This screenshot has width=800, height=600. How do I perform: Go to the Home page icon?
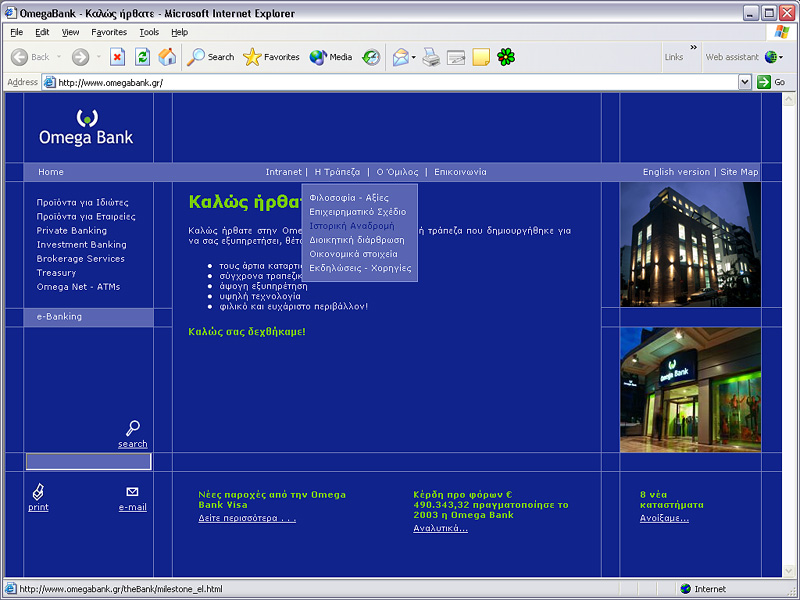[167, 57]
